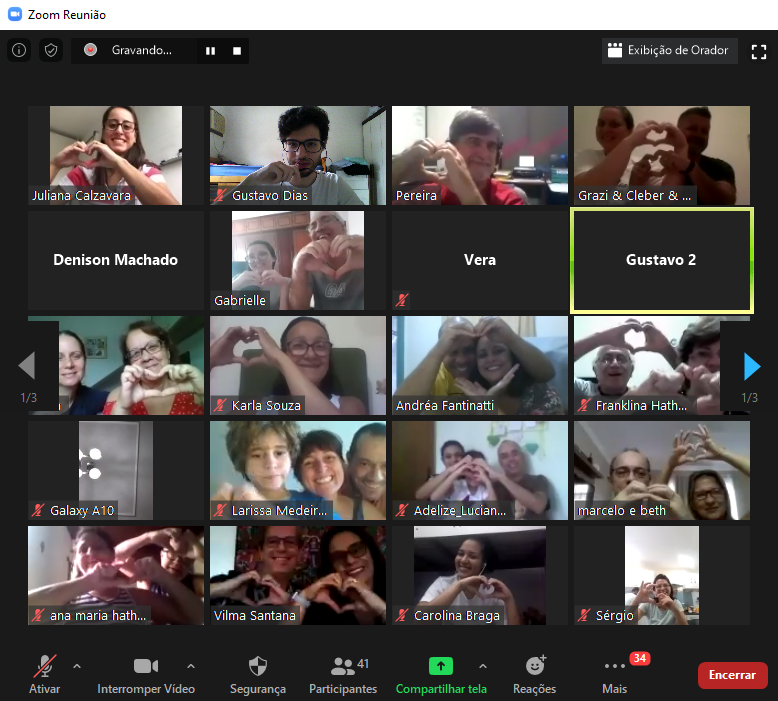Click the red recording indicator dot
This screenshot has height=701, width=778.
[x=90, y=50]
